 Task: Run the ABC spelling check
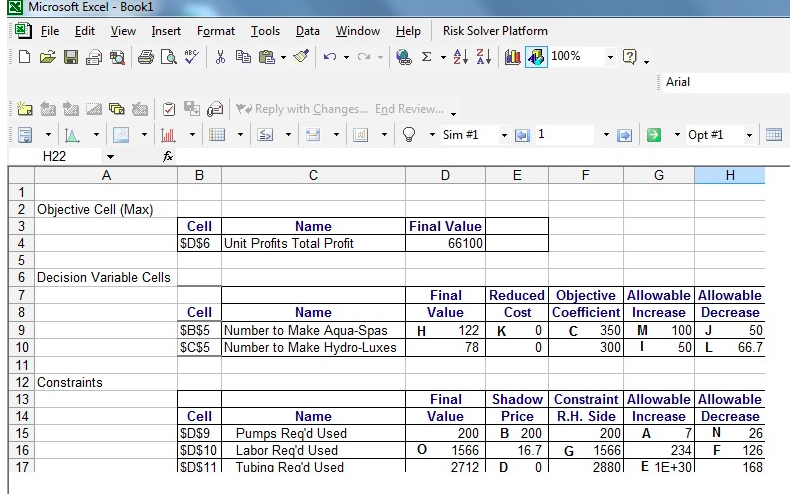pos(193,57)
